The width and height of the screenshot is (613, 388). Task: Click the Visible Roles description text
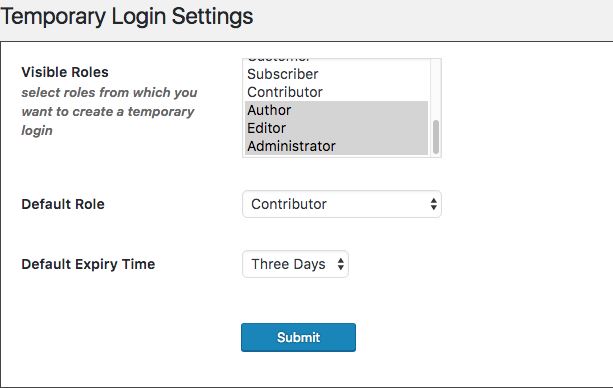click(109, 111)
